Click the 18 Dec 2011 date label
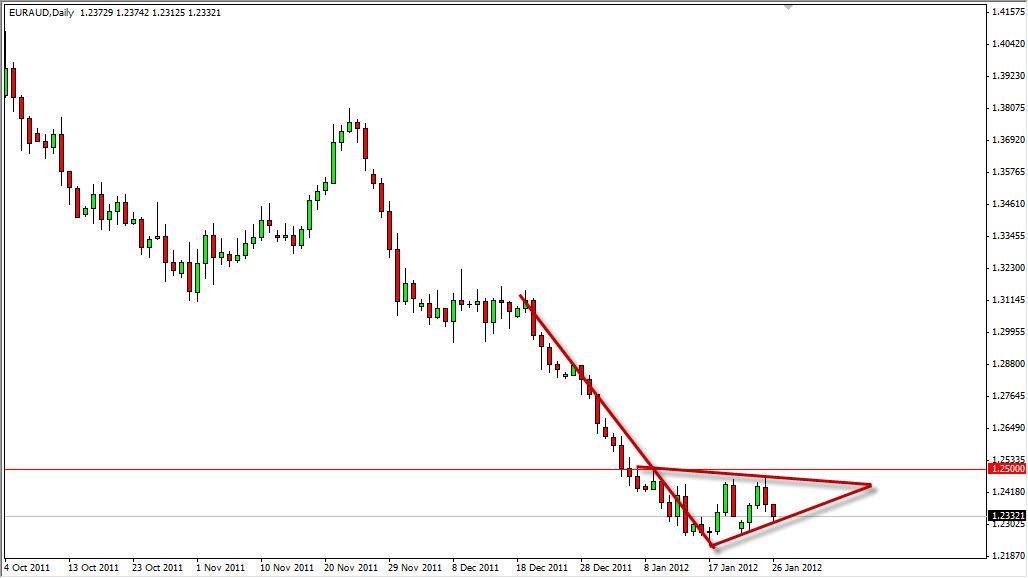The height and width of the screenshot is (578, 1028). click(x=542, y=568)
